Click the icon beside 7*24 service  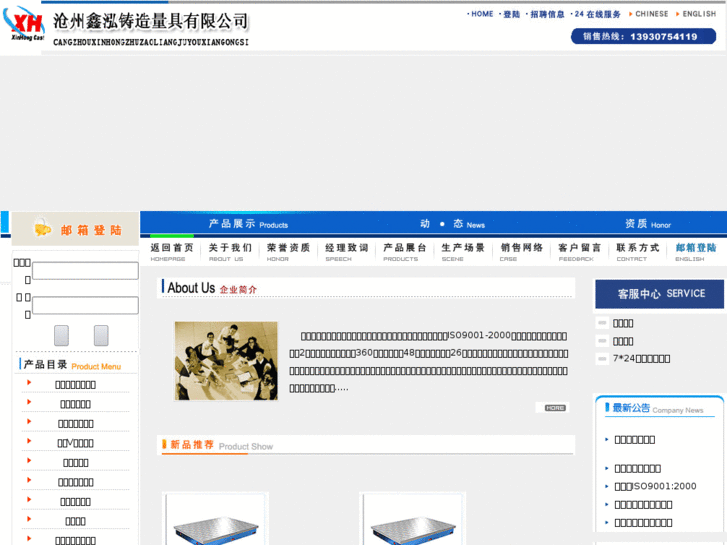point(602,359)
